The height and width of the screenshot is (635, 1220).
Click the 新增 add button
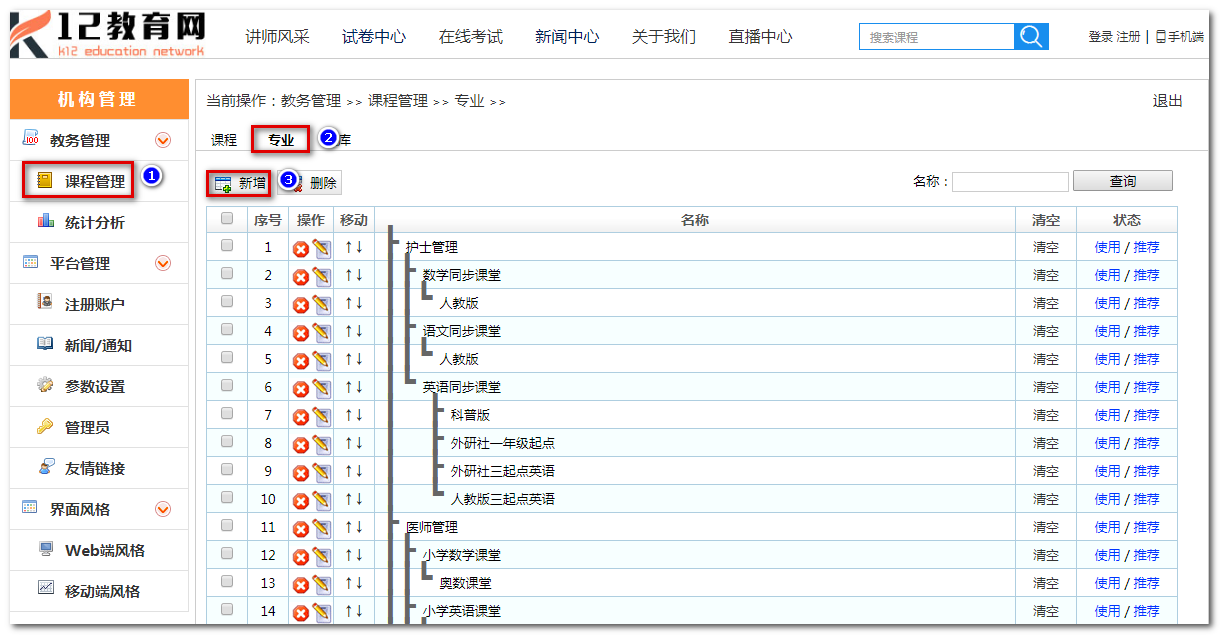pos(240,183)
